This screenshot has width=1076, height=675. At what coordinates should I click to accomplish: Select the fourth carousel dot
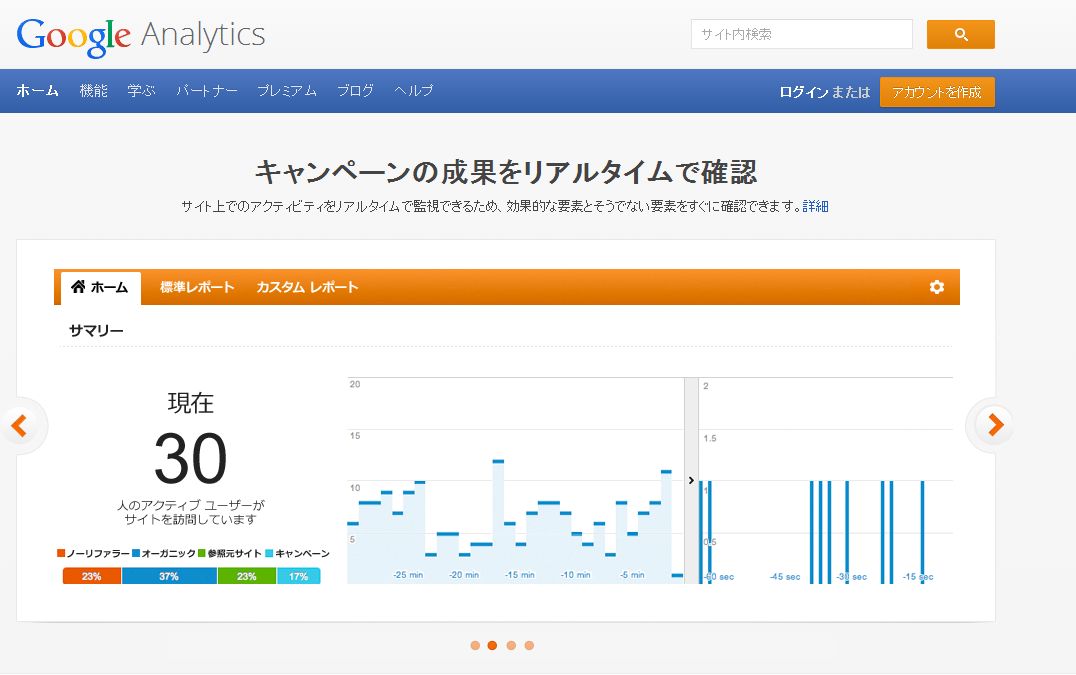[x=529, y=646]
